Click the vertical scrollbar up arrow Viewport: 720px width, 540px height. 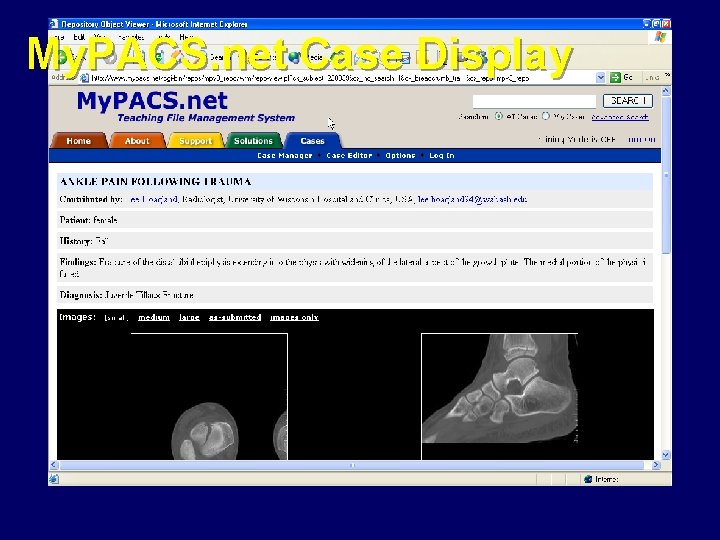[x=666, y=91]
